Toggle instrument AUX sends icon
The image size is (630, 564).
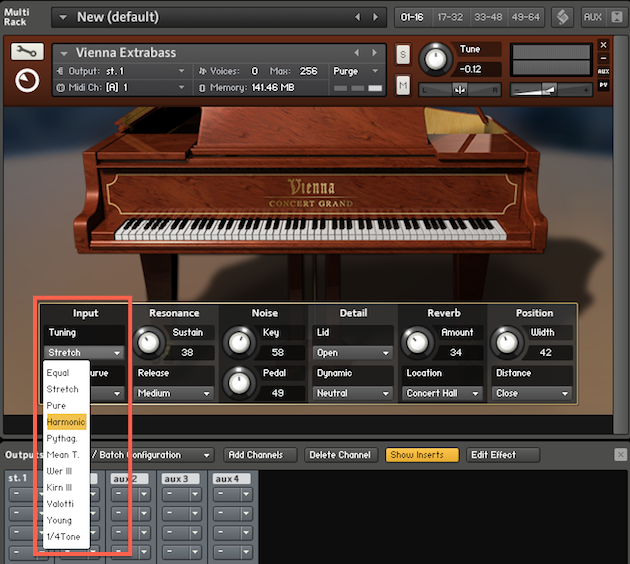coord(603,72)
